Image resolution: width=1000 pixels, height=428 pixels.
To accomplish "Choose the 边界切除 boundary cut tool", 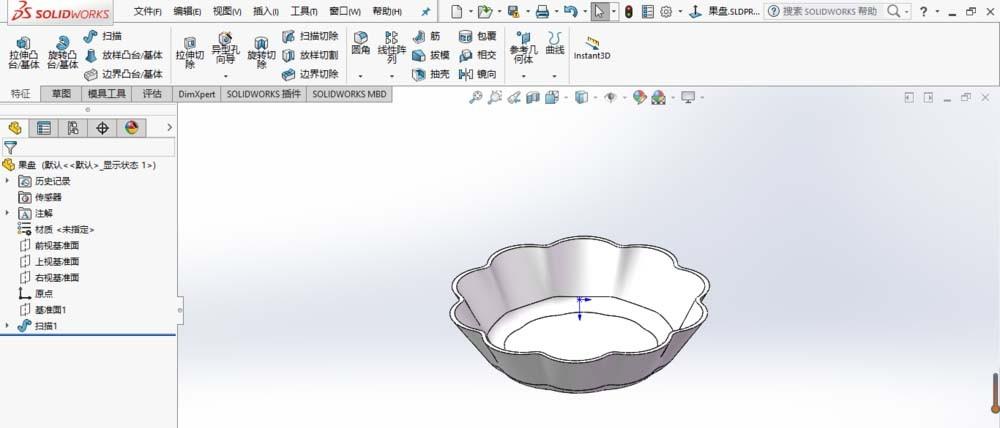I will click(310, 75).
